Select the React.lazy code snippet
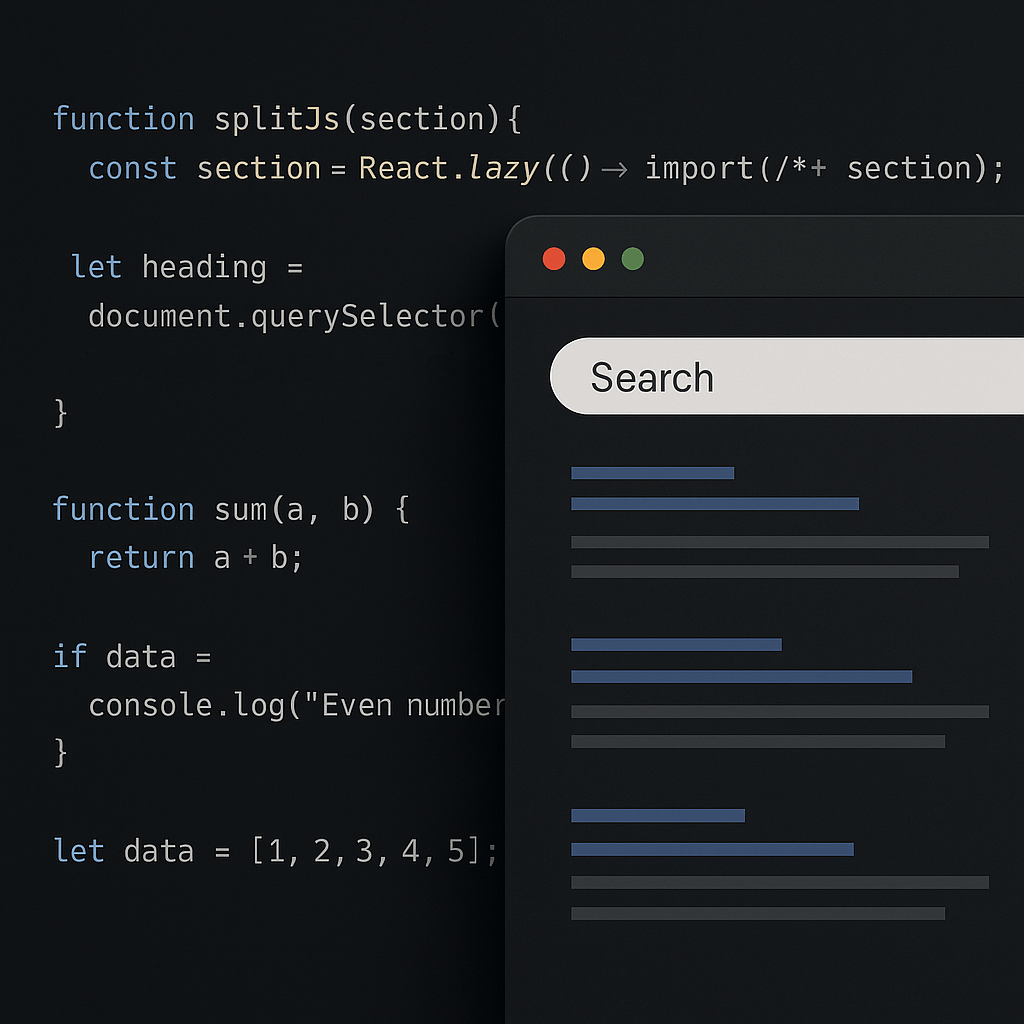 pos(450,168)
